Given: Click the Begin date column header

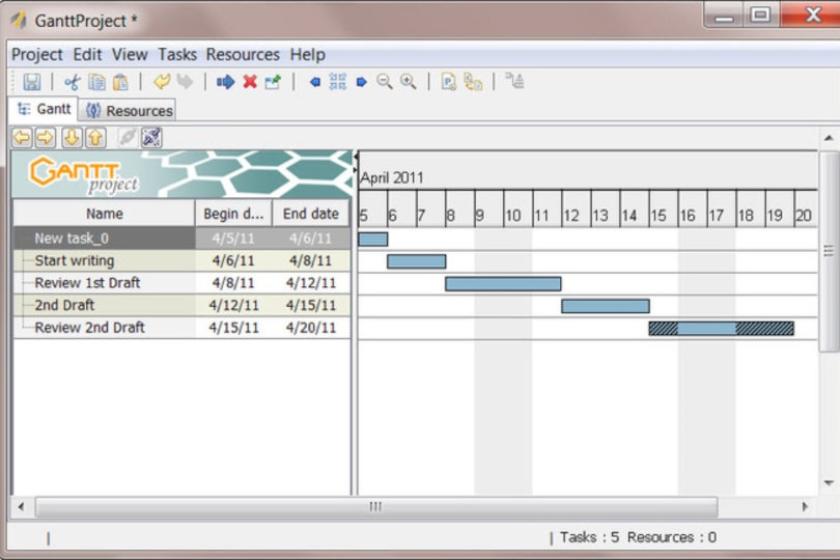Looking at the screenshot, I should click(234, 214).
